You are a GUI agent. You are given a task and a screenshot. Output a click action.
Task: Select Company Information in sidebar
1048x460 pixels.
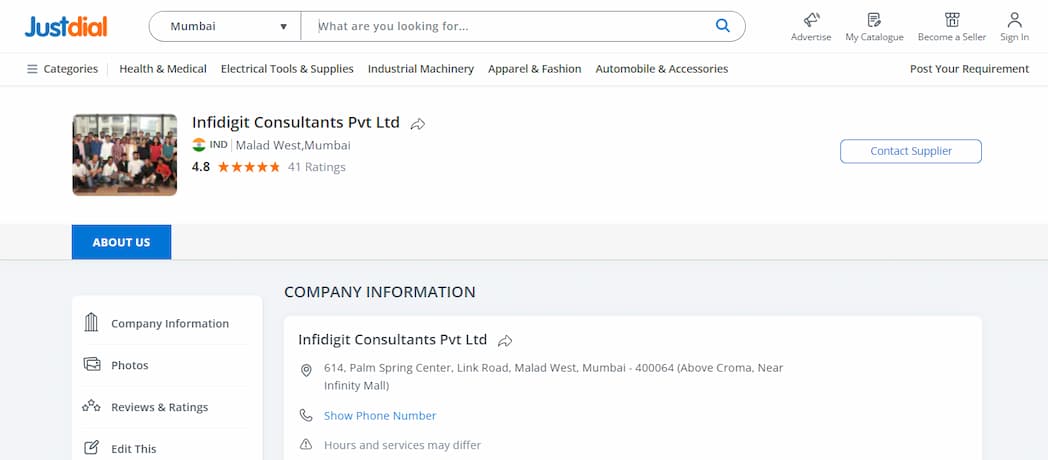click(170, 324)
